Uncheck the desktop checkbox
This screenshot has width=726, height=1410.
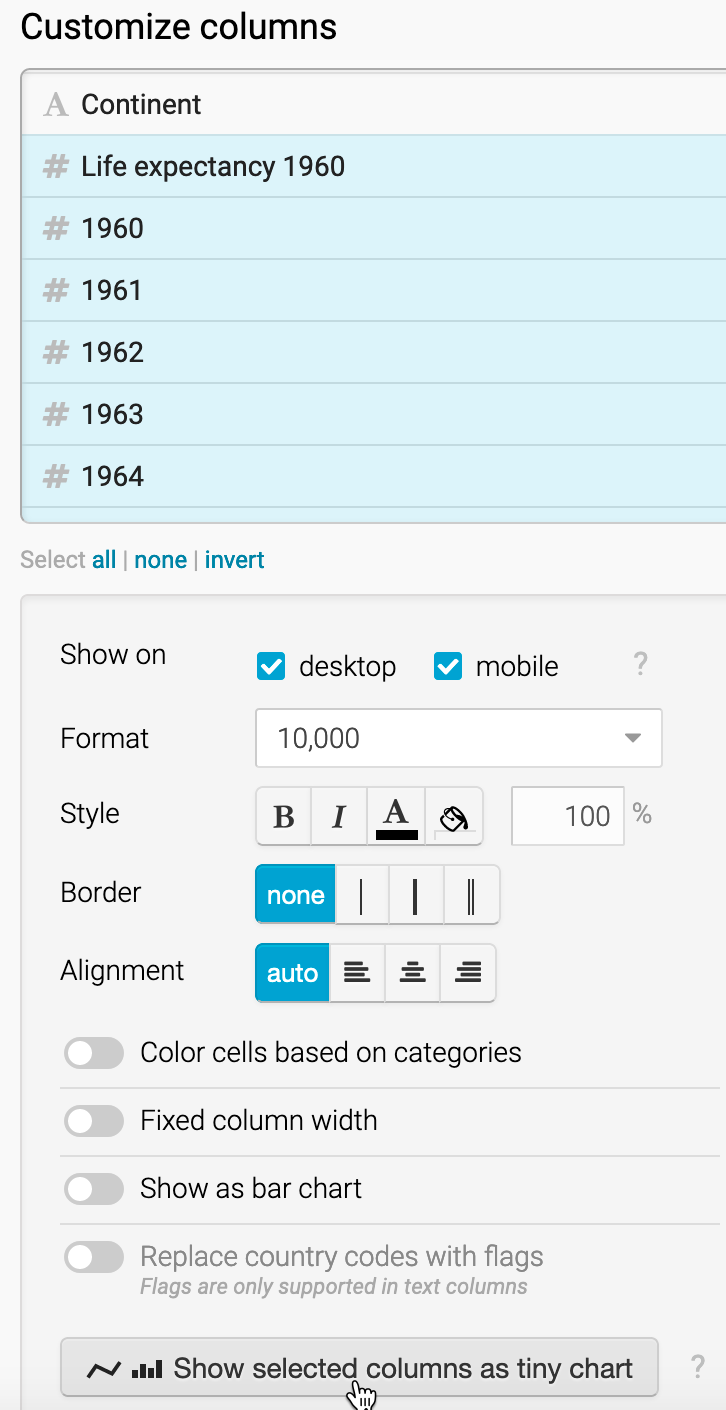pos(271,666)
